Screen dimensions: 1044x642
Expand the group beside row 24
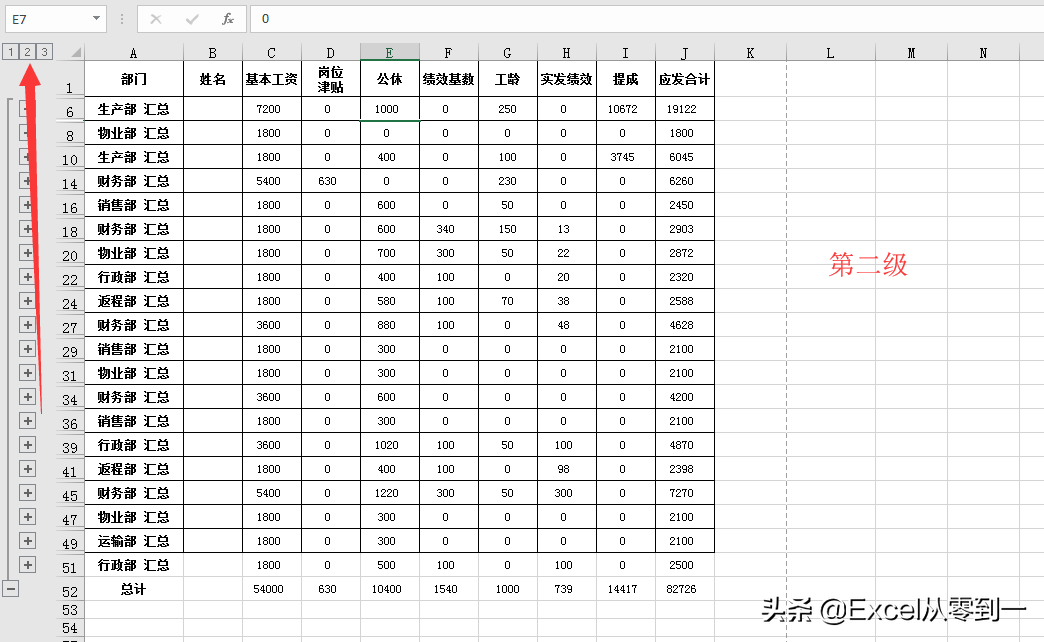(27, 300)
